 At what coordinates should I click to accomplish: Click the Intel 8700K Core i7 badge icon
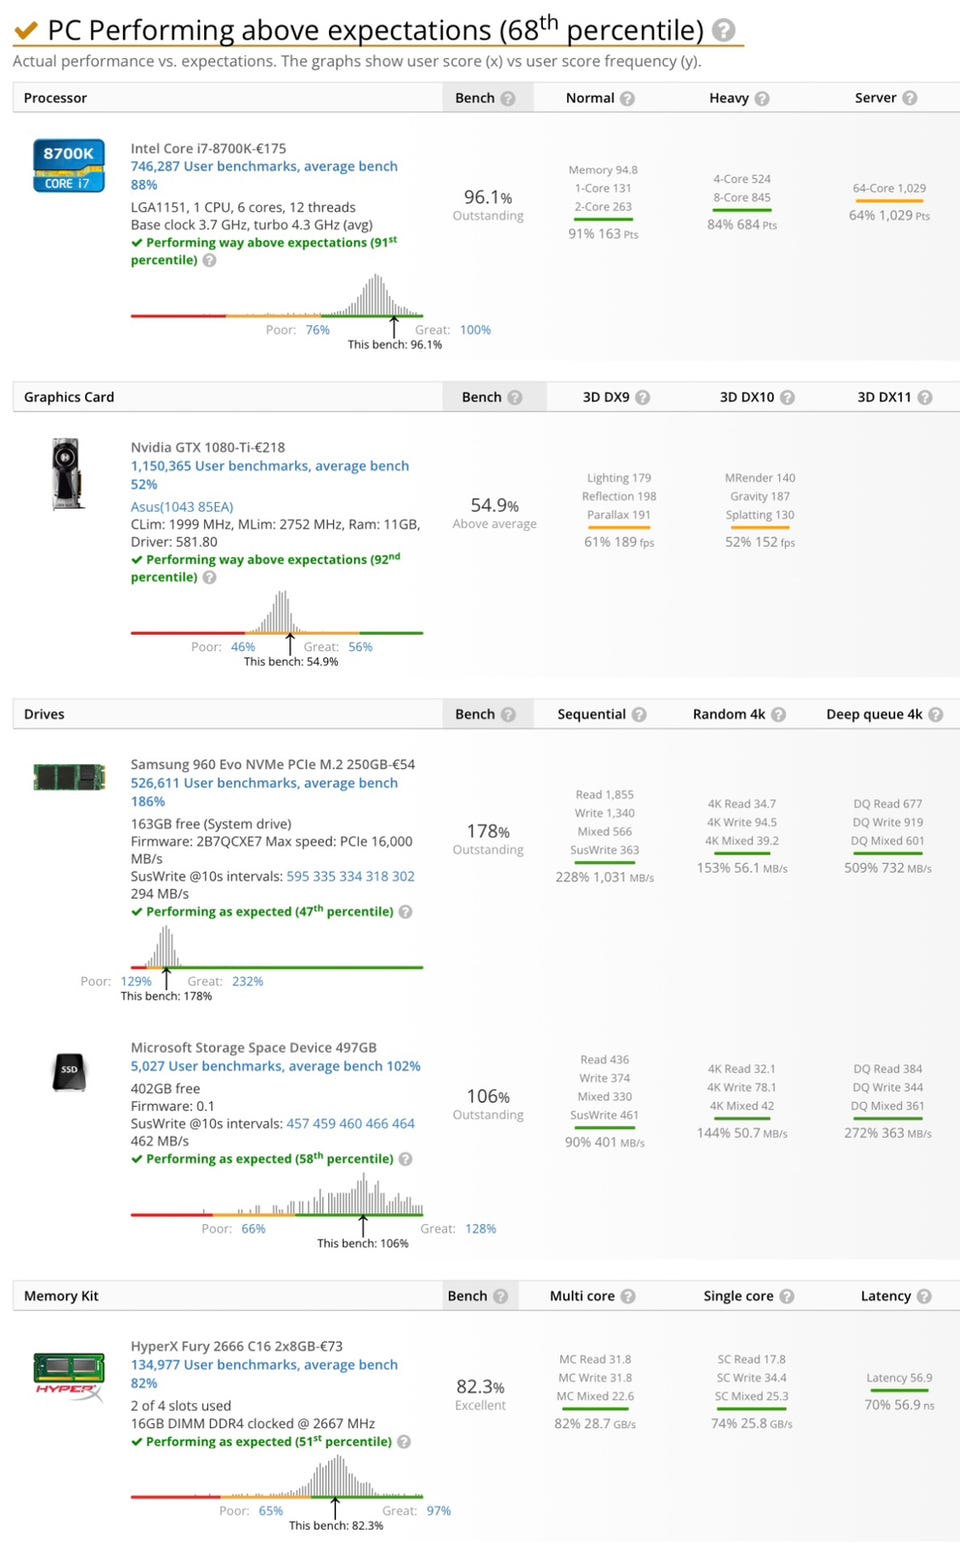coord(68,166)
